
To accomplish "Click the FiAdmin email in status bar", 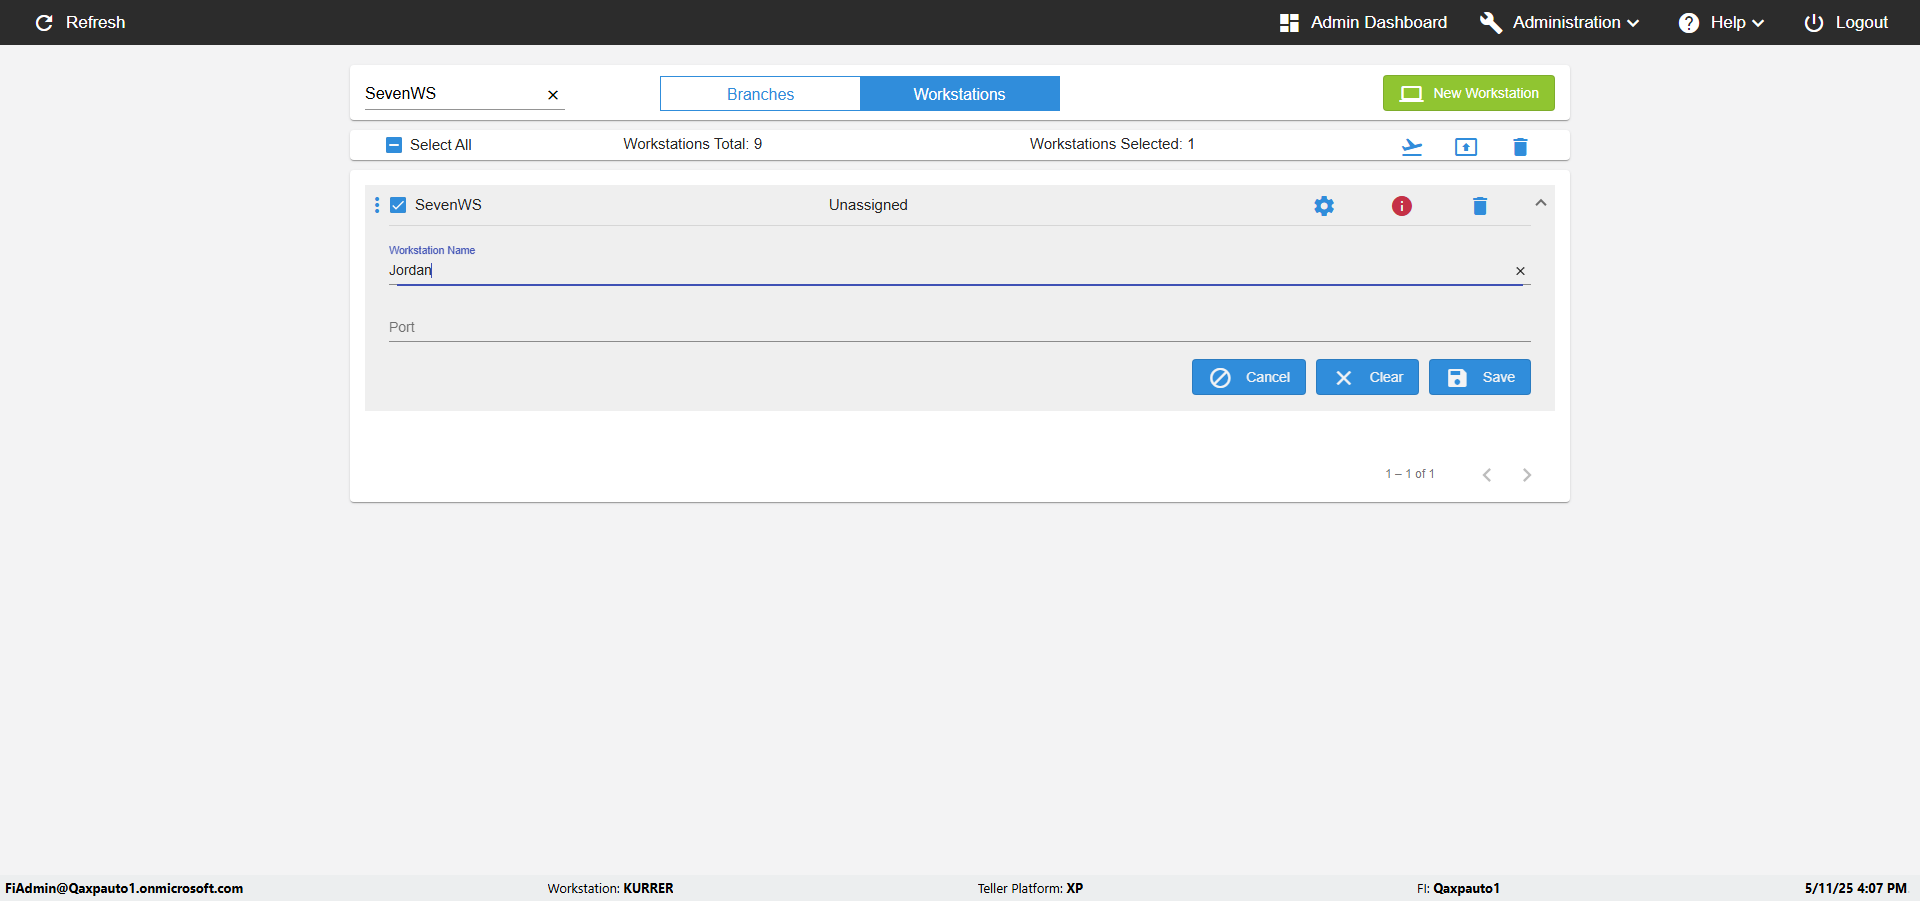I will 124,888.
